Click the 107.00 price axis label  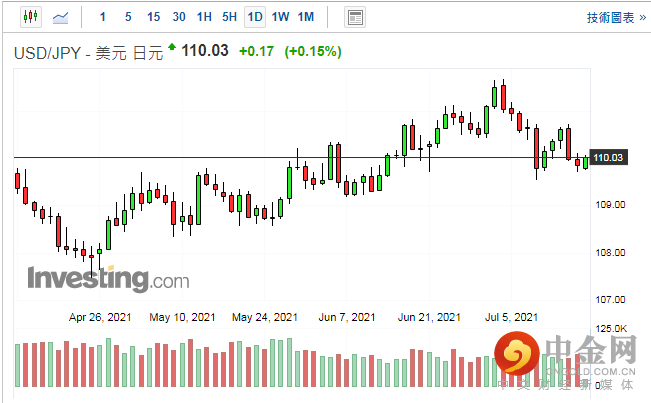610,299
